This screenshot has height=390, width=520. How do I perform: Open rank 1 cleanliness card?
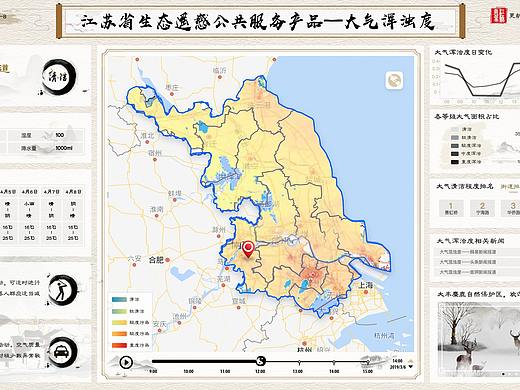point(451,208)
